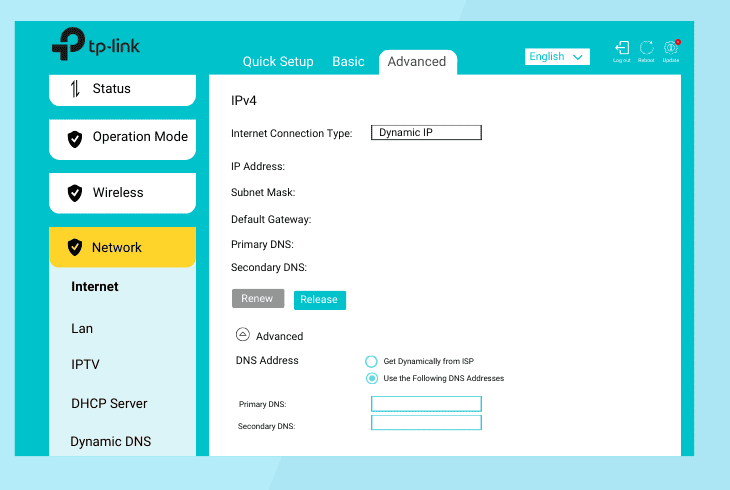Select Use the Following DNS Addresses radio

click(x=372, y=378)
